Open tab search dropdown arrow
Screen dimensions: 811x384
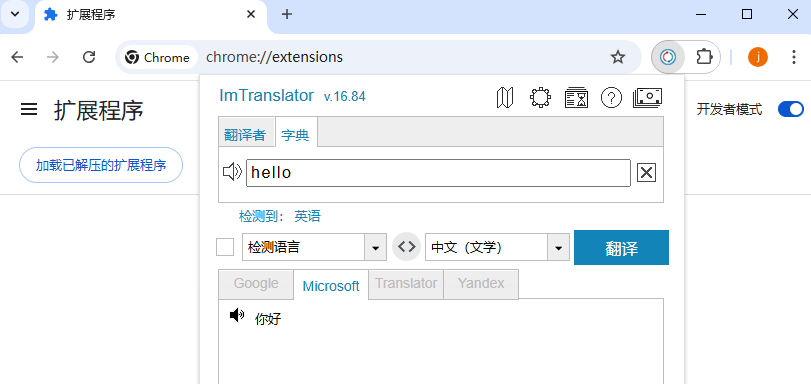pyautogui.click(x=14, y=14)
